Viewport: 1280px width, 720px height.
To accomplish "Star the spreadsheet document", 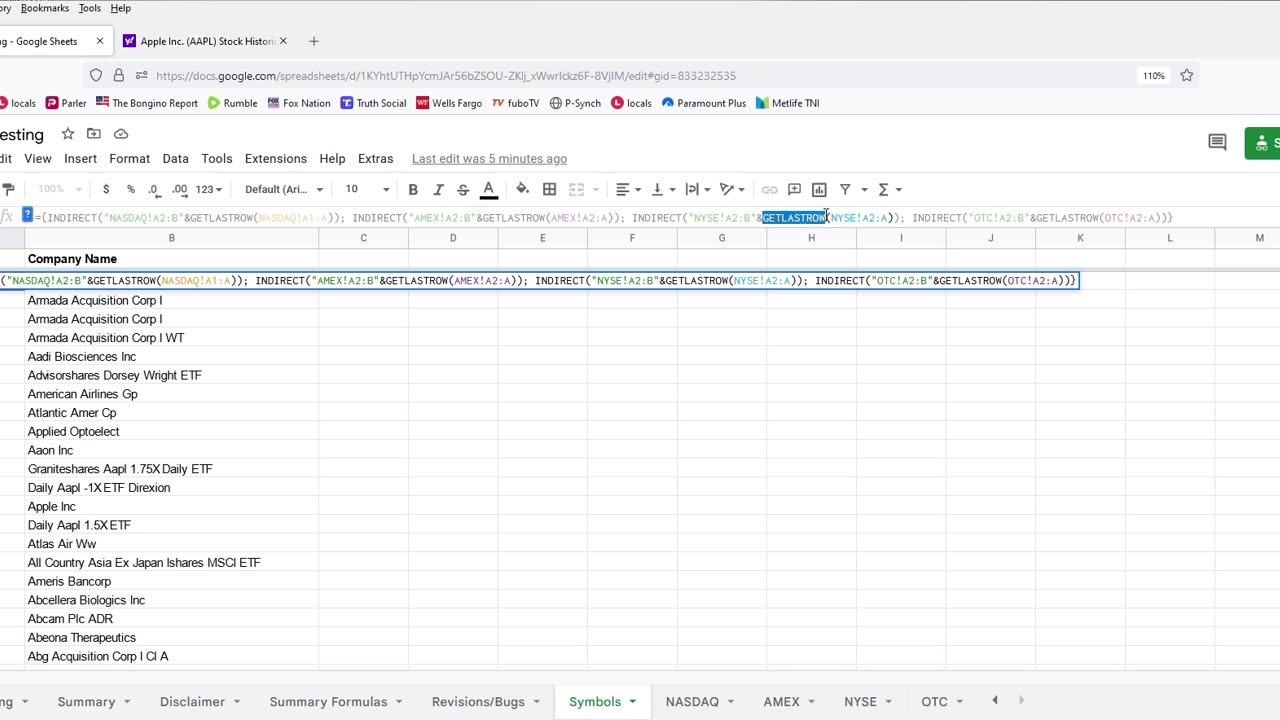I will click(68, 134).
